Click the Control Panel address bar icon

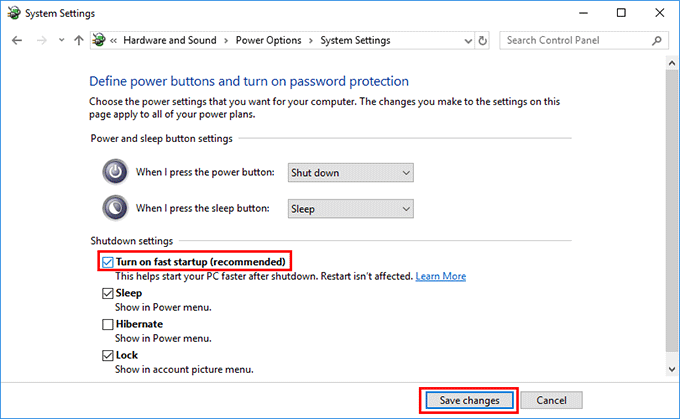99,40
